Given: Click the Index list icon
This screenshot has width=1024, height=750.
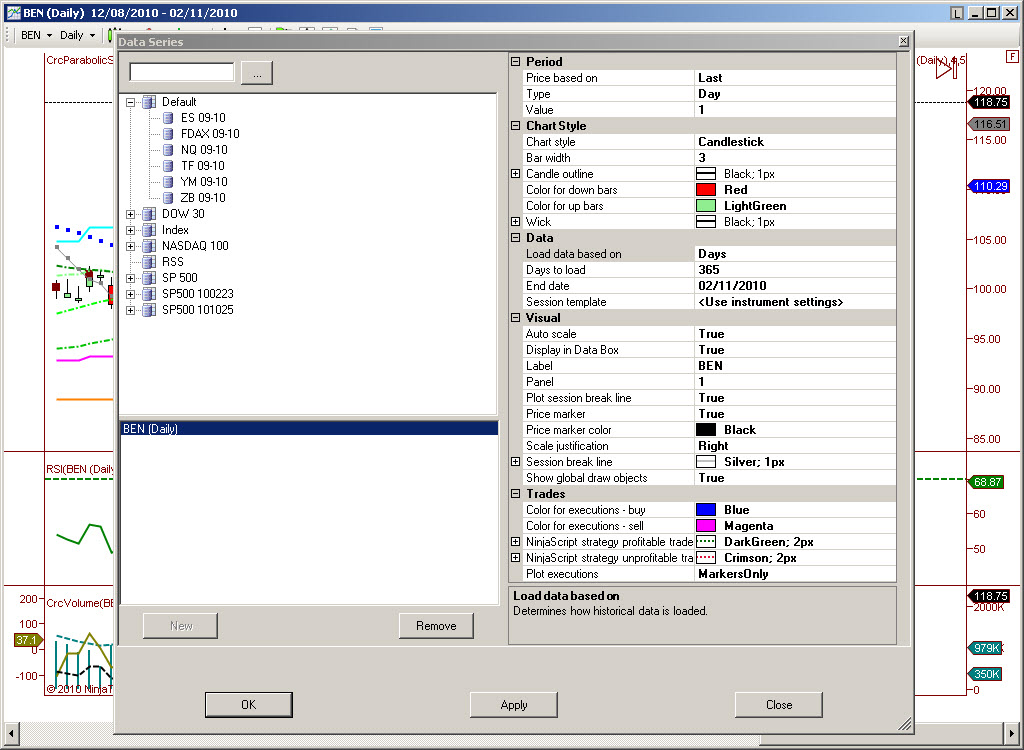Looking at the screenshot, I should (x=149, y=230).
